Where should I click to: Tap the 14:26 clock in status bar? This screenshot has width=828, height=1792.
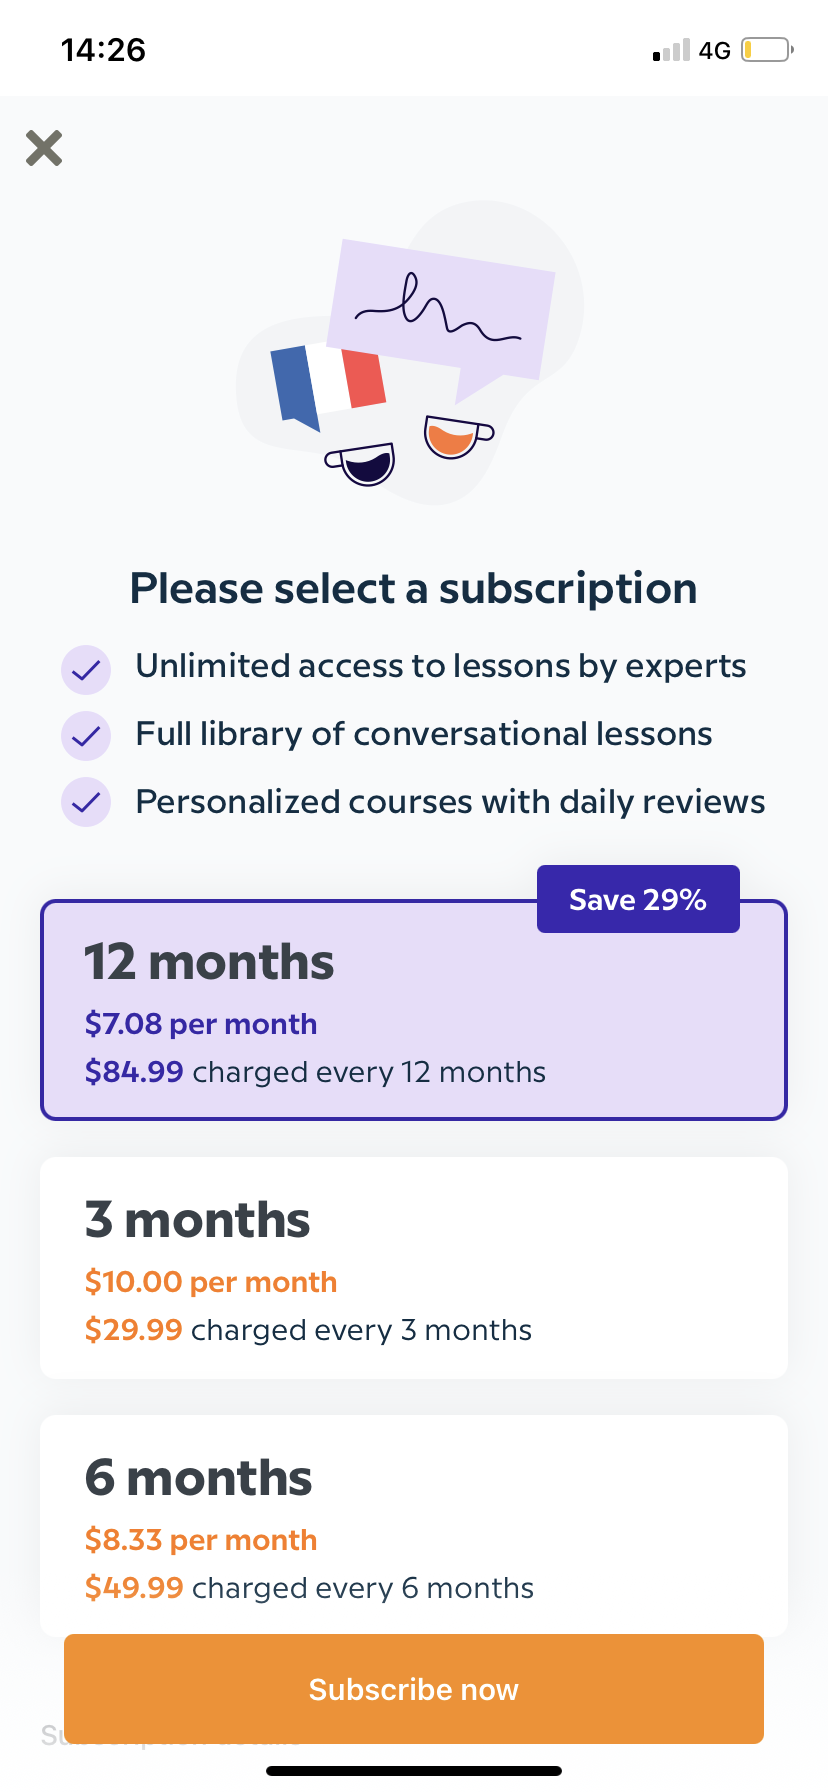pyautogui.click(x=103, y=48)
